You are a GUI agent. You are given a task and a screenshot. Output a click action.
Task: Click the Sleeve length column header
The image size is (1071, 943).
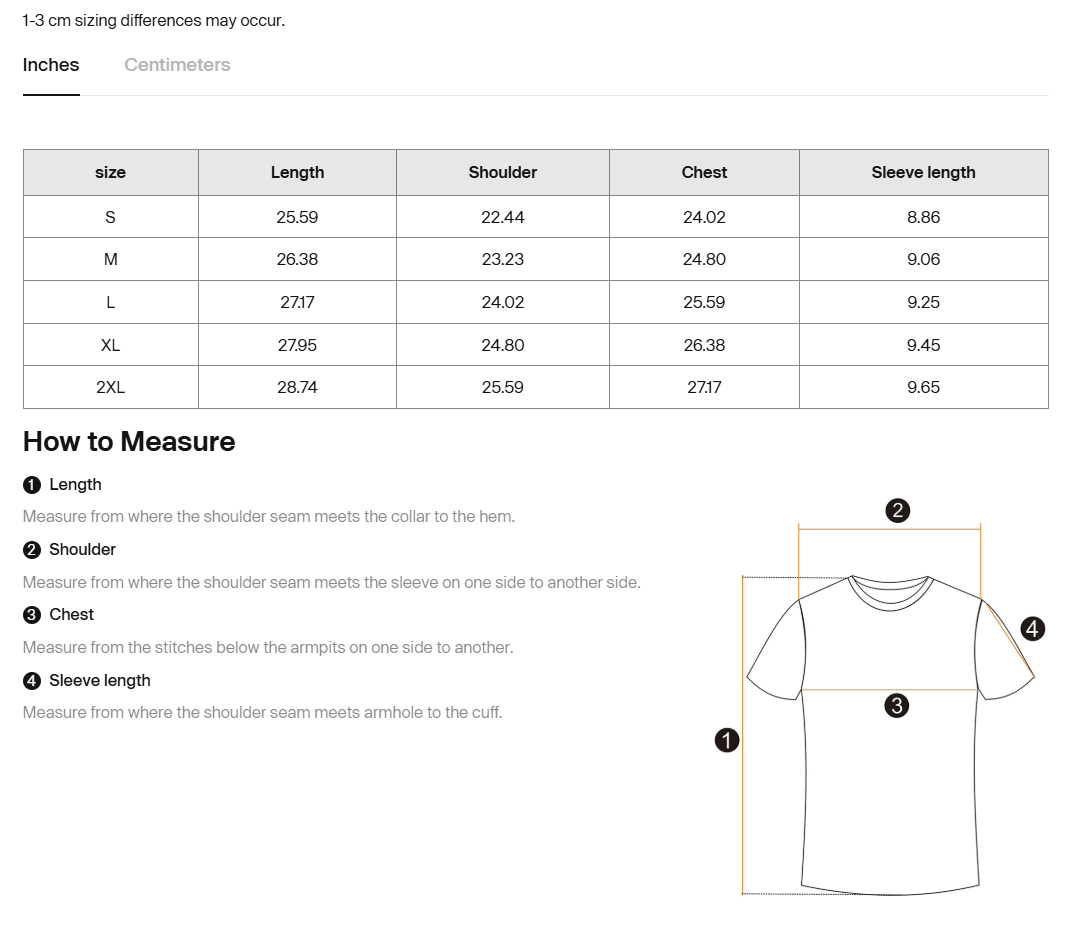(923, 173)
